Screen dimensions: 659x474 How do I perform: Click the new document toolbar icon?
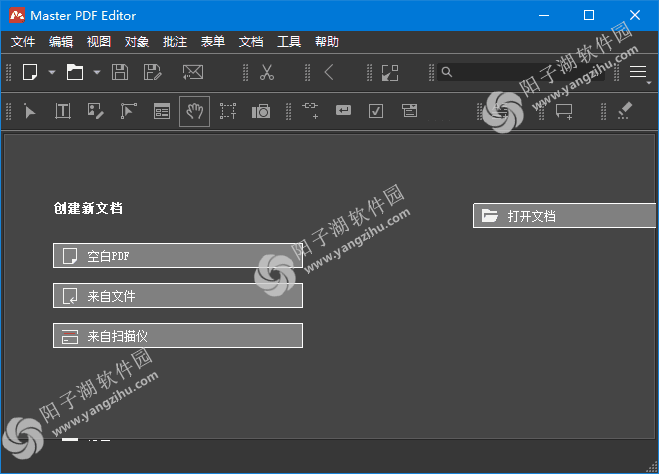coord(30,72)
